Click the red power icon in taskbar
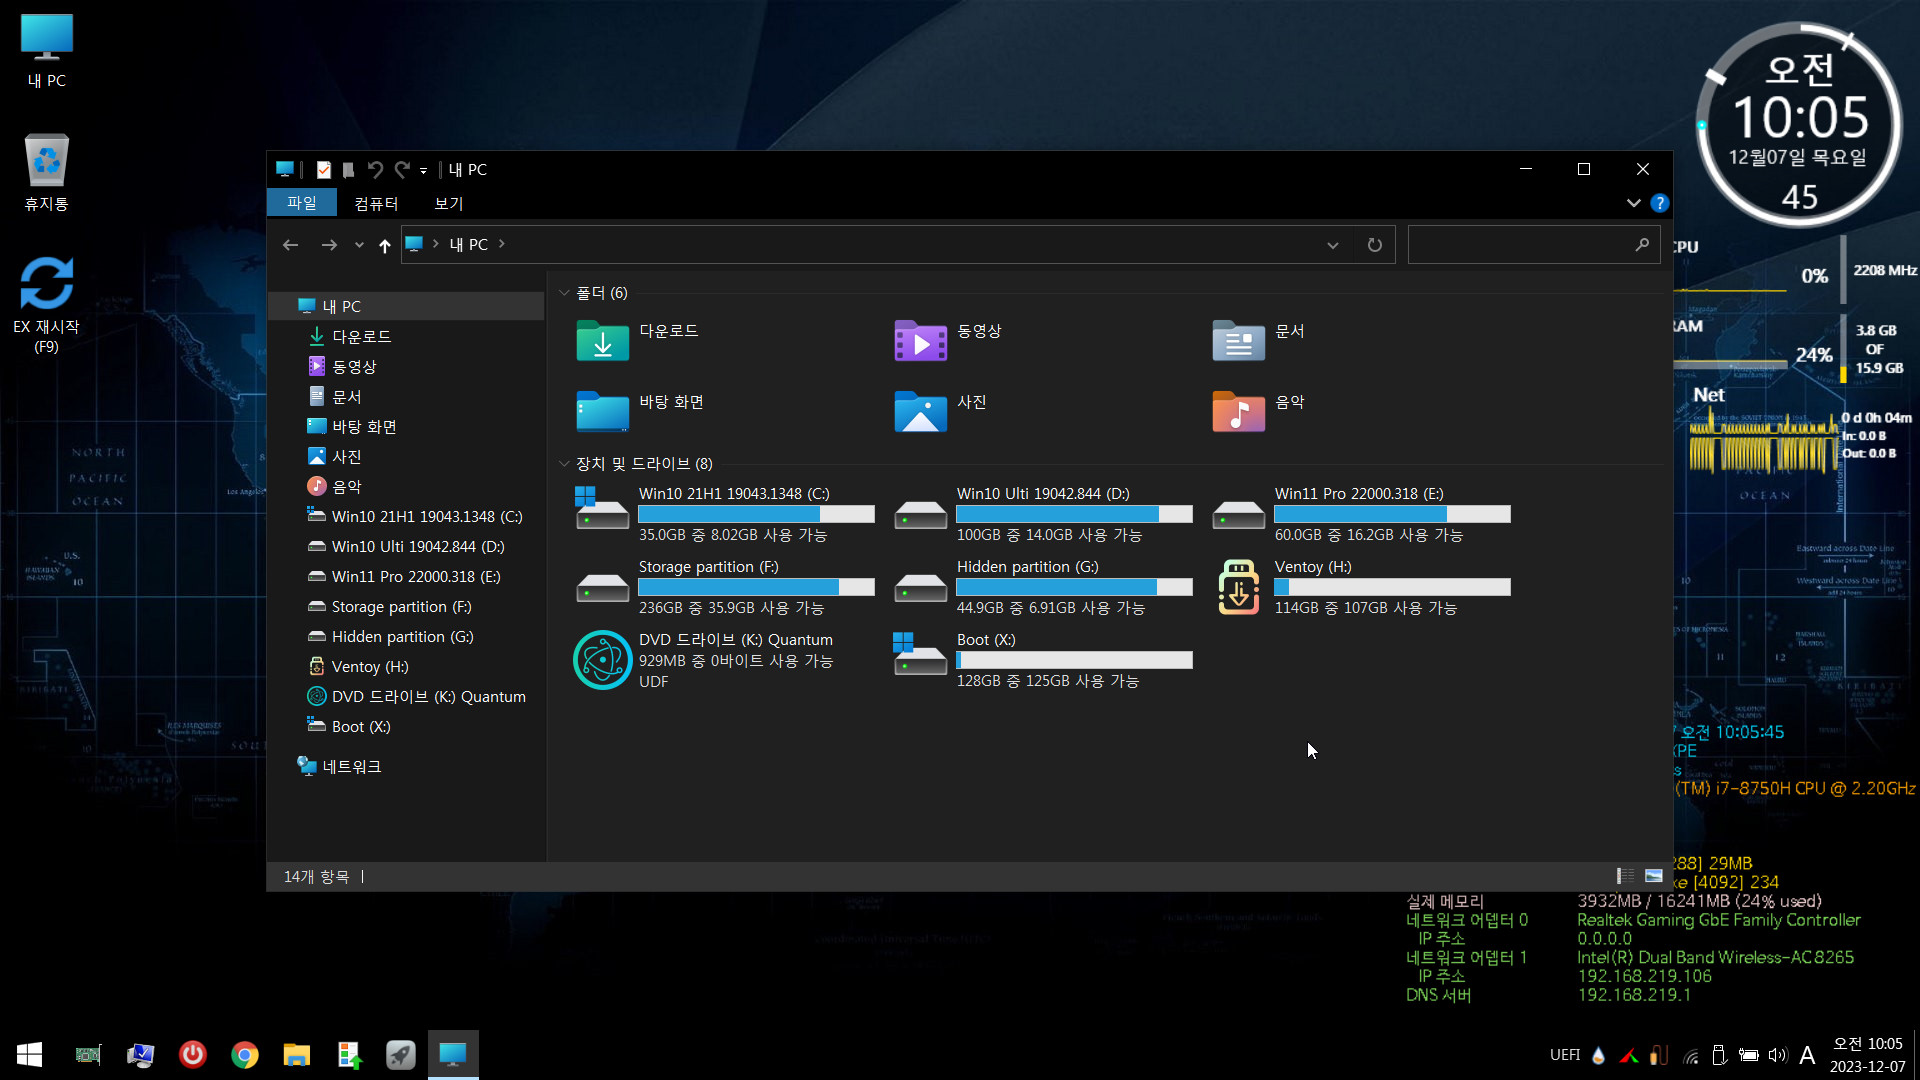Image resolution: width=1920 pixels, height=1080 pixels. pyautogui.click(x=193, y=1055)
